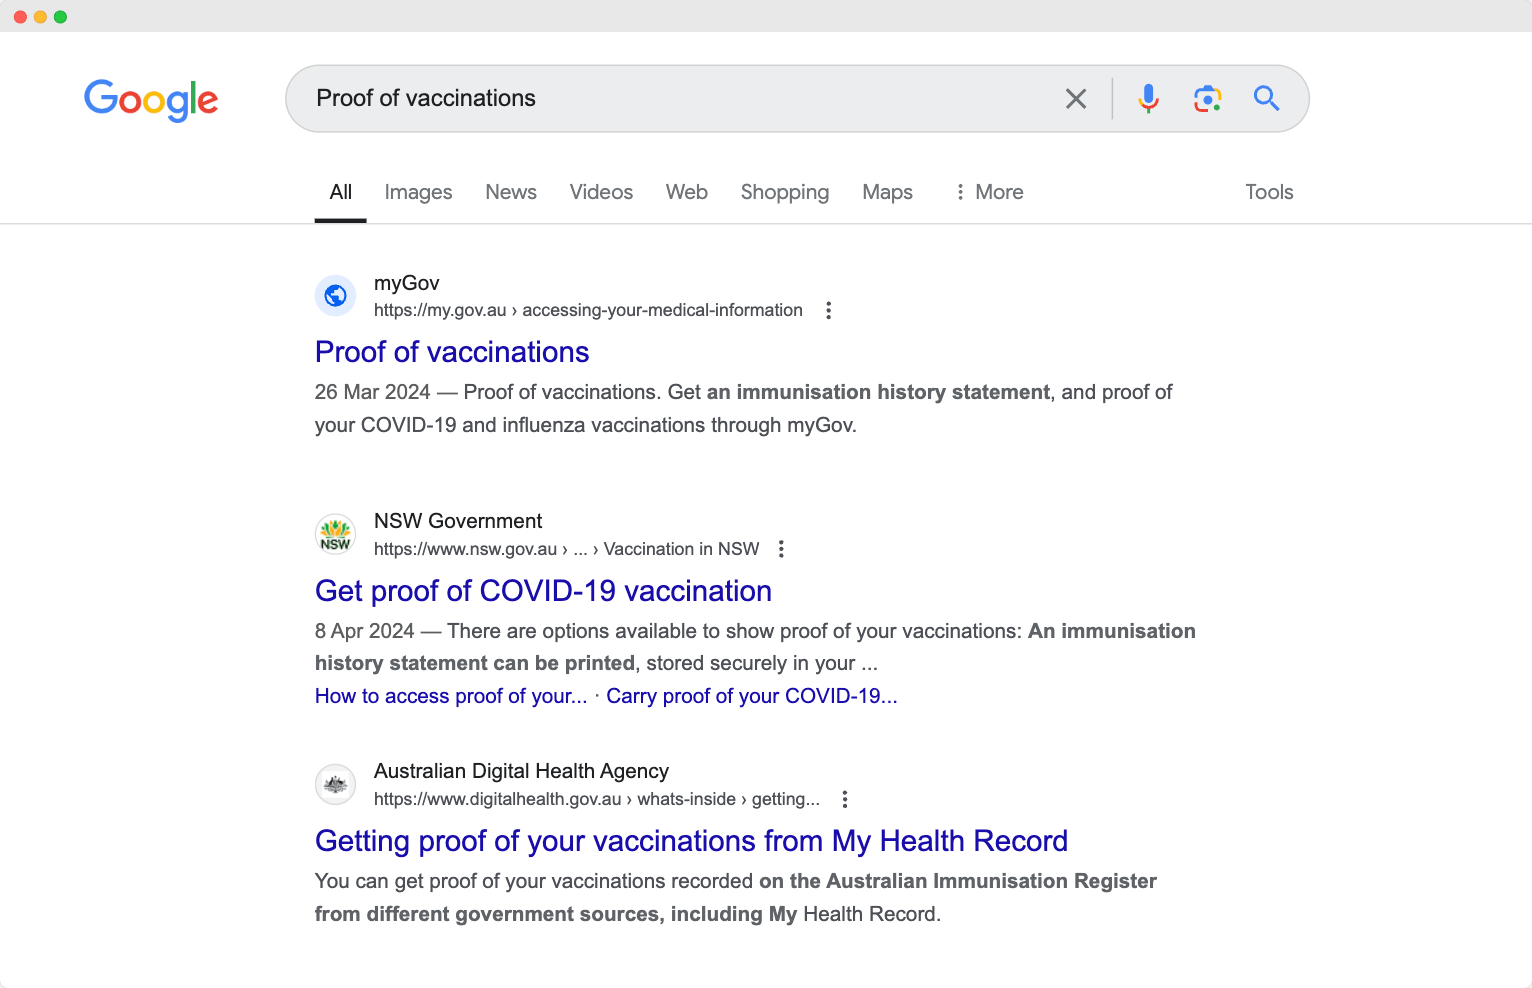Click the Shopping search filter
Screen dimensions: 1532x988
pos(784,192)
